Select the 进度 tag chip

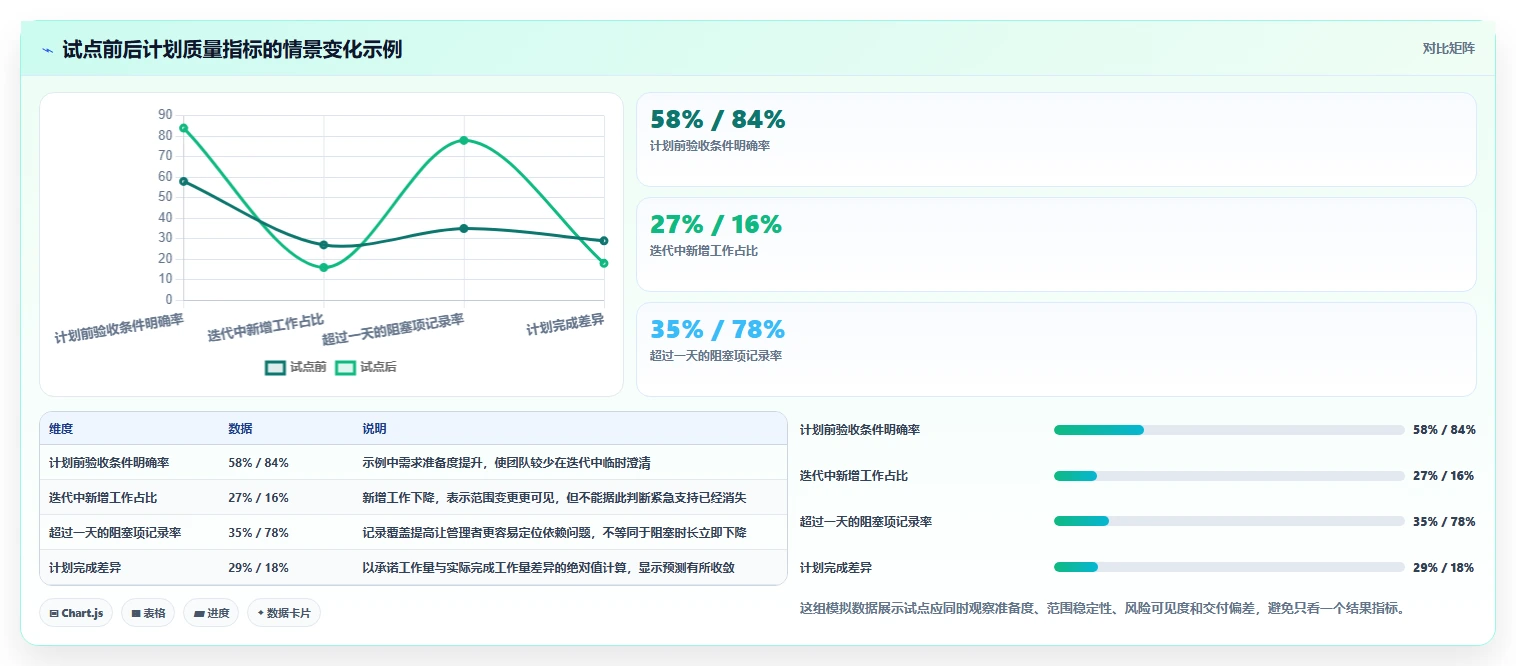211,613
